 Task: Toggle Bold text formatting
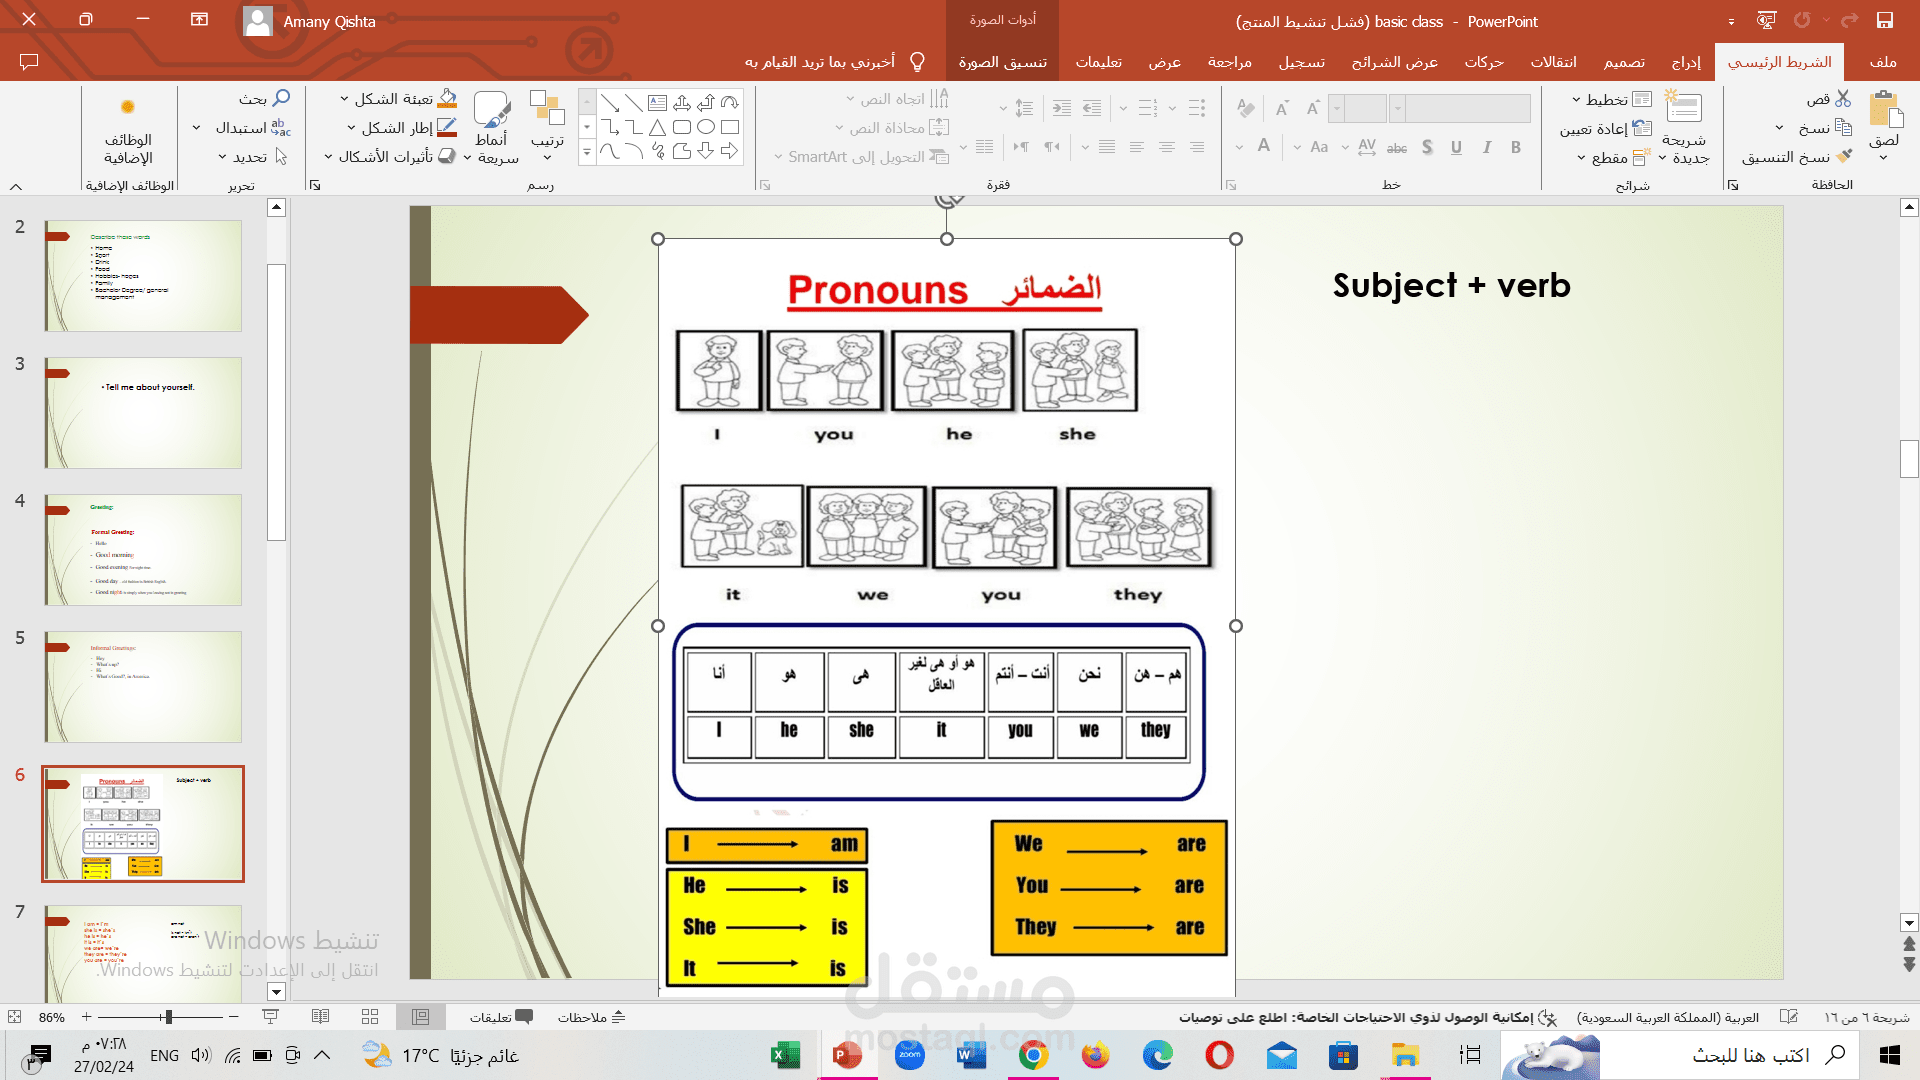click(1516, 147)
